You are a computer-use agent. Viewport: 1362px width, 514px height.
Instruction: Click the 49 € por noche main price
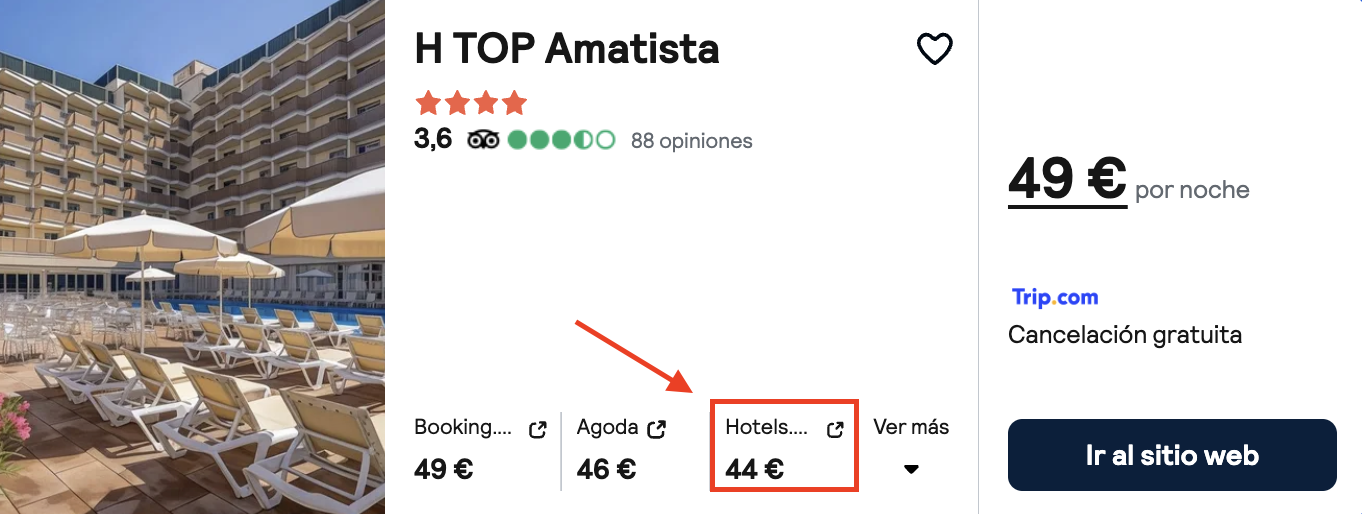(x=1129, y=180)
